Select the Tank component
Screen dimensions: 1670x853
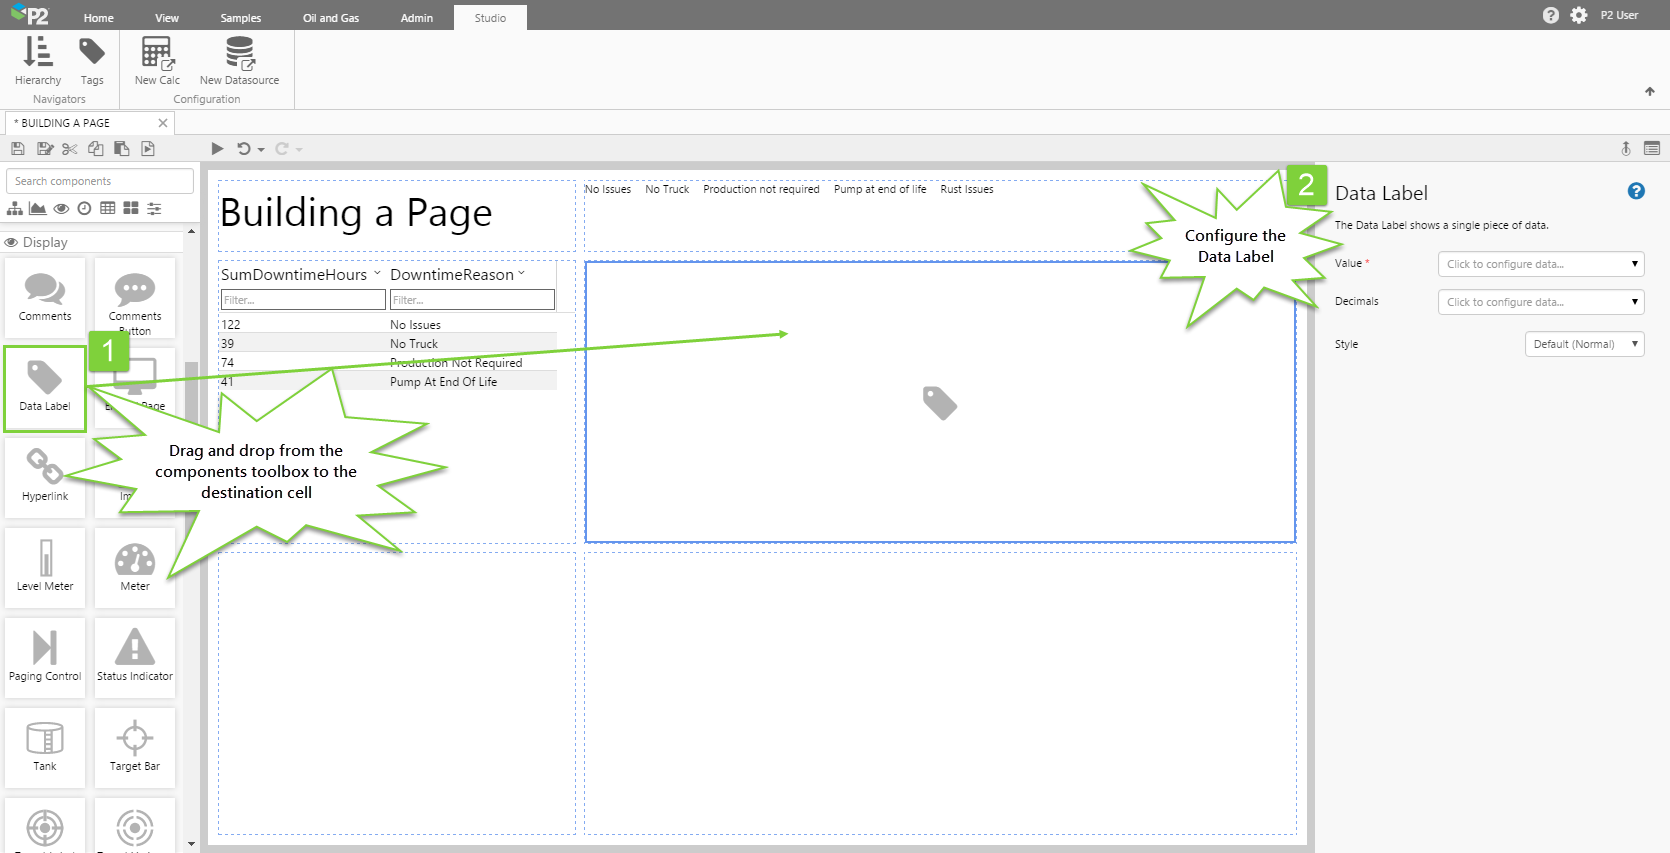[45, 748]
